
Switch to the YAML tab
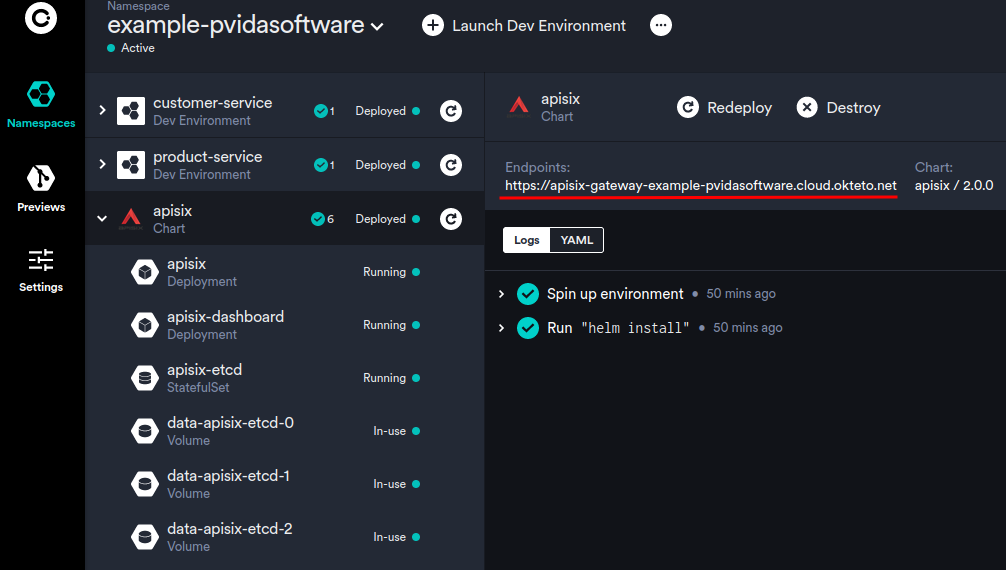pos(577,240)
